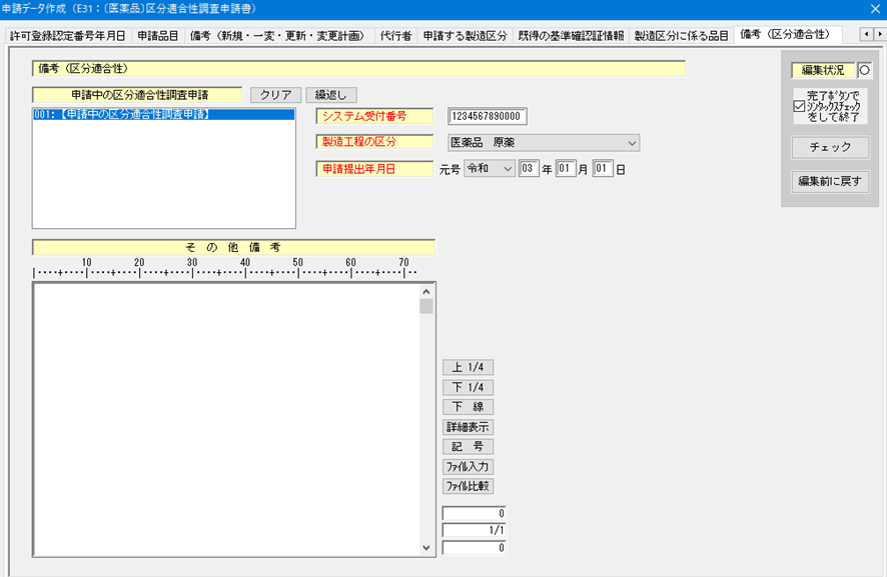The width and height of the screenshot is (887, 577).
Task: Click the 下線 button
Action: tap(468, 407)
